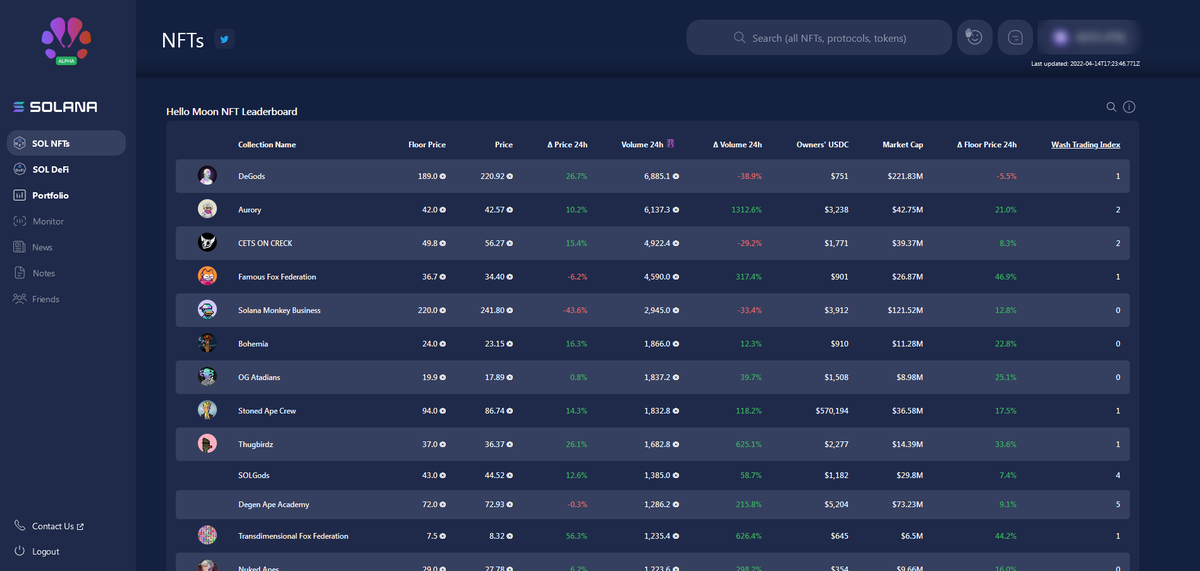Click the Aurory collection avatar
Screen dimensions: 1200x571
click(207, 209)
